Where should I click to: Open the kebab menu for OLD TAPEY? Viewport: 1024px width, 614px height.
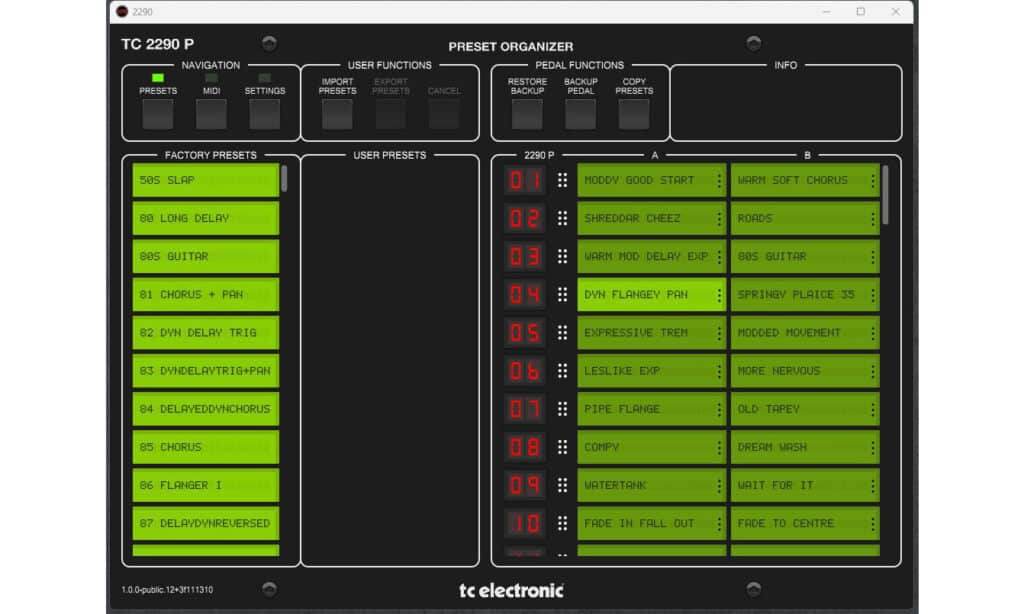pyautogui.click(x=872, y=409)
